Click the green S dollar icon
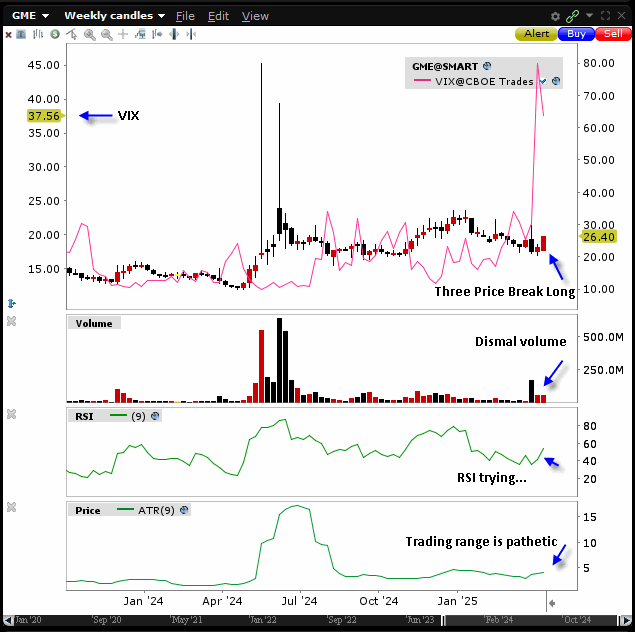635x632 pixels. click(x=55, y=34)
